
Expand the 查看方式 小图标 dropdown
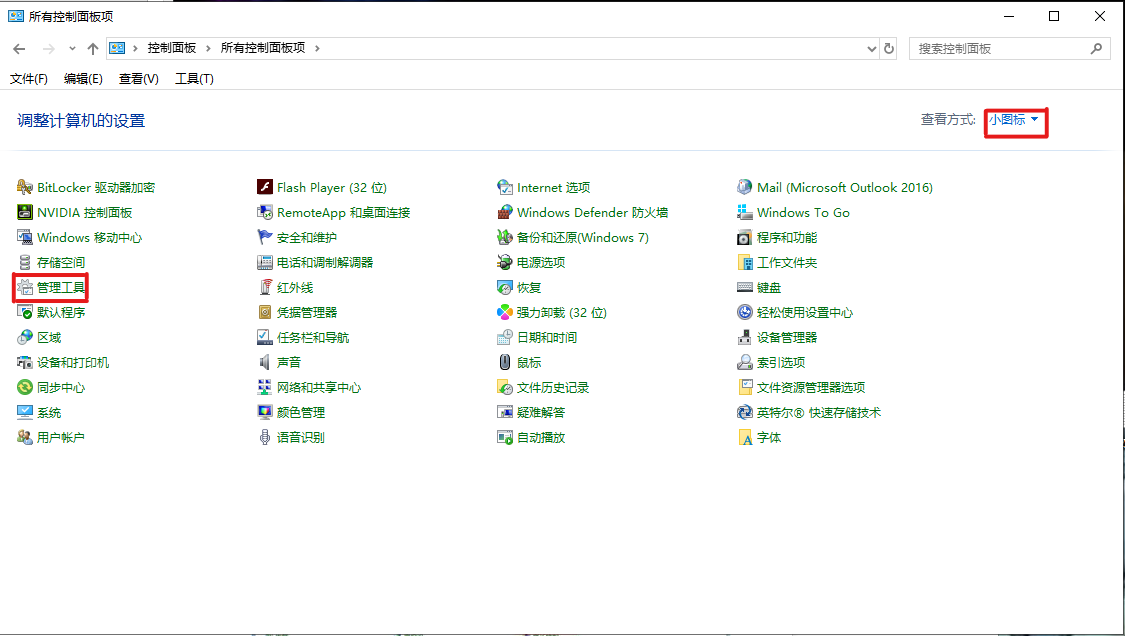pyautogui.click(x=1014, y=119)
